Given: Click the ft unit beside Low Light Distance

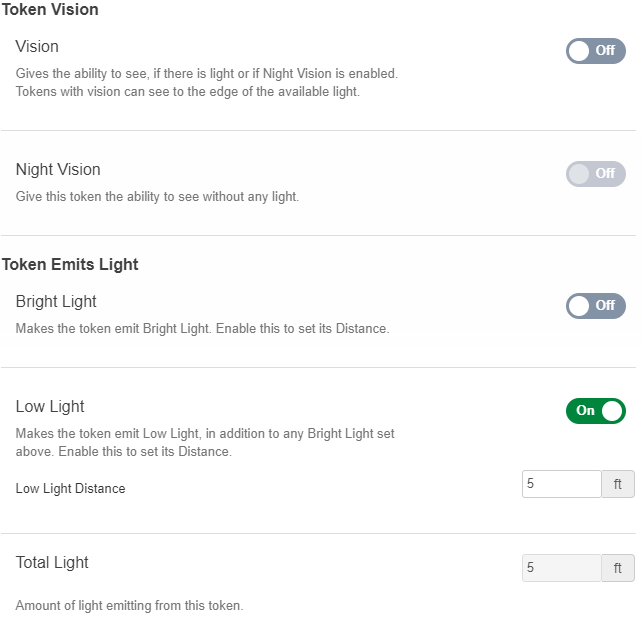Looking at the screenshot, I should (618, 484).
